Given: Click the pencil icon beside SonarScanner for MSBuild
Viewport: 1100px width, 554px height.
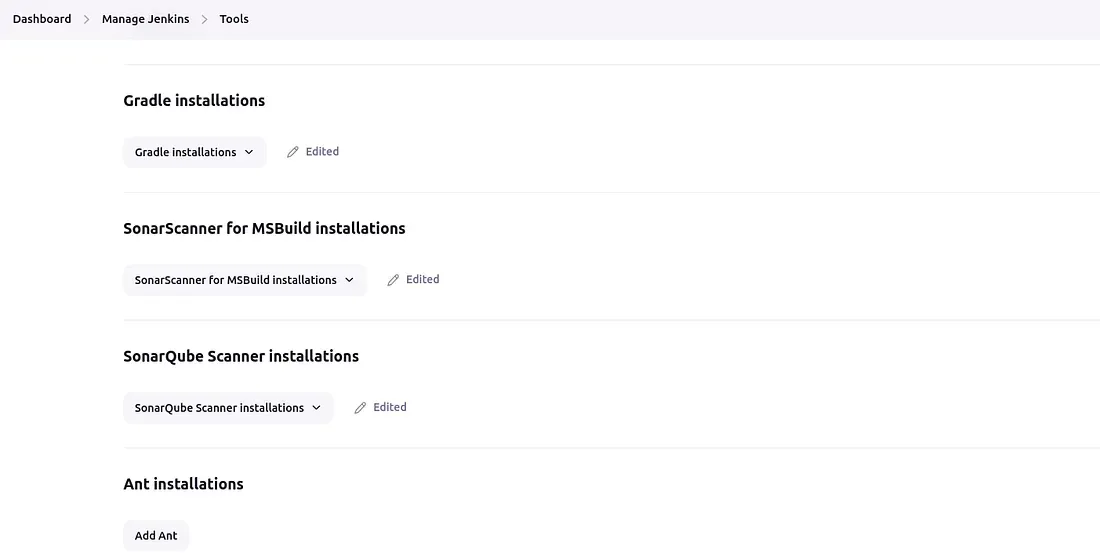Looking at the screenshot, I should click(393, 280).
